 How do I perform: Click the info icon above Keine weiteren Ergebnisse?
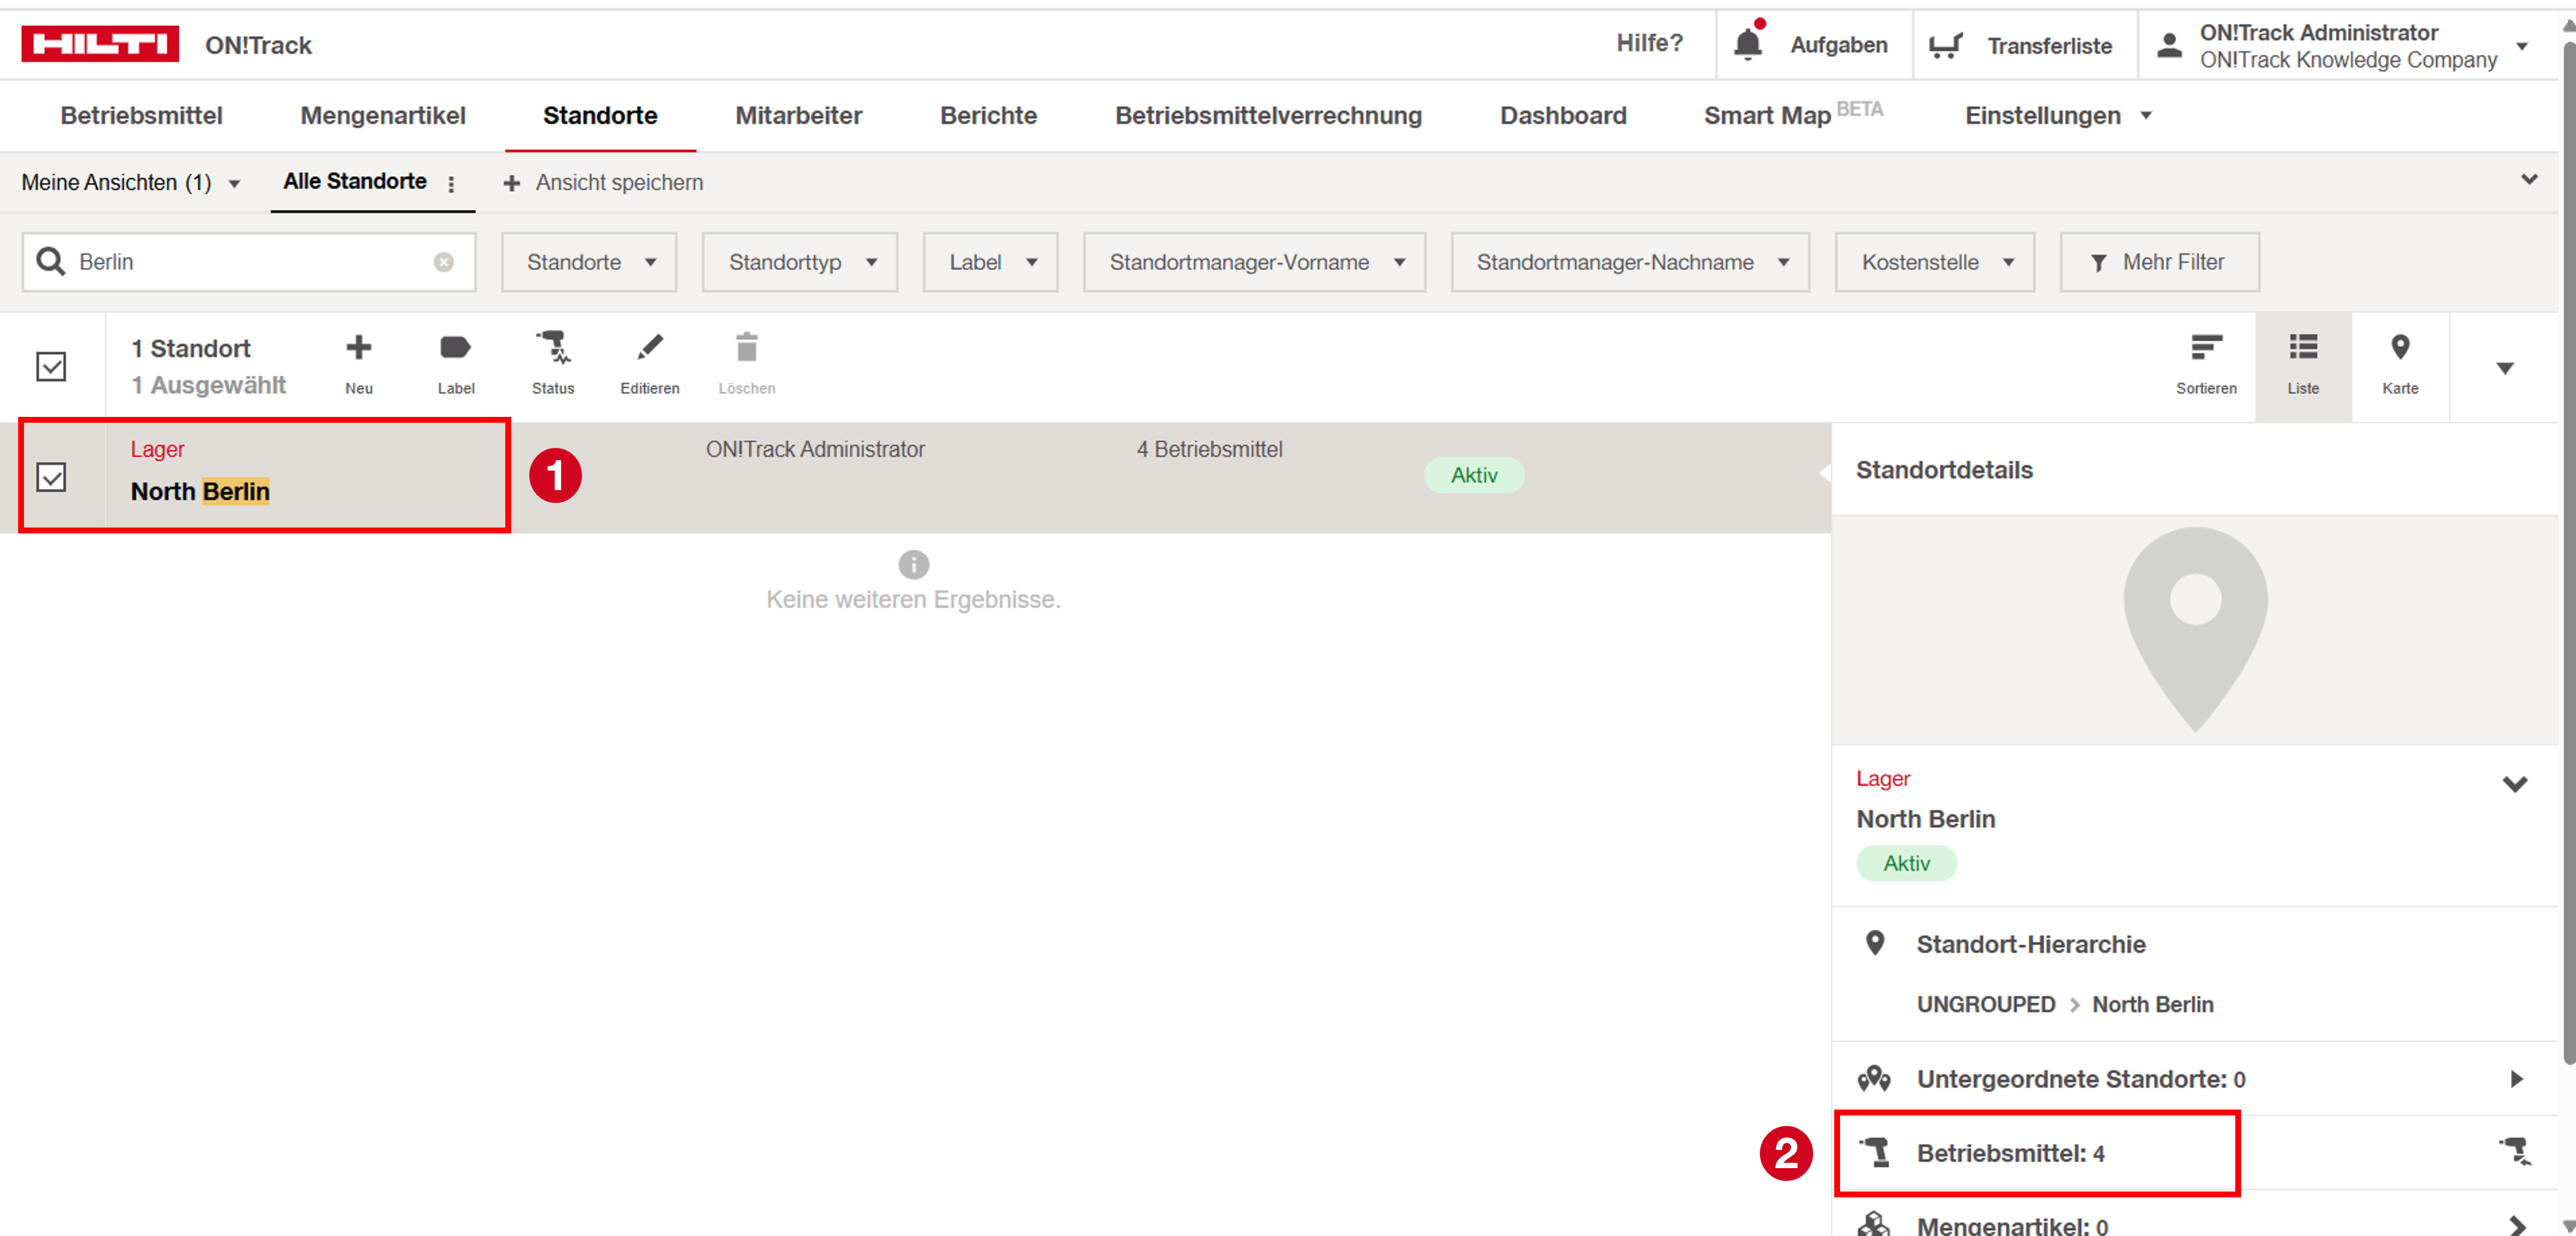point(913,565)
